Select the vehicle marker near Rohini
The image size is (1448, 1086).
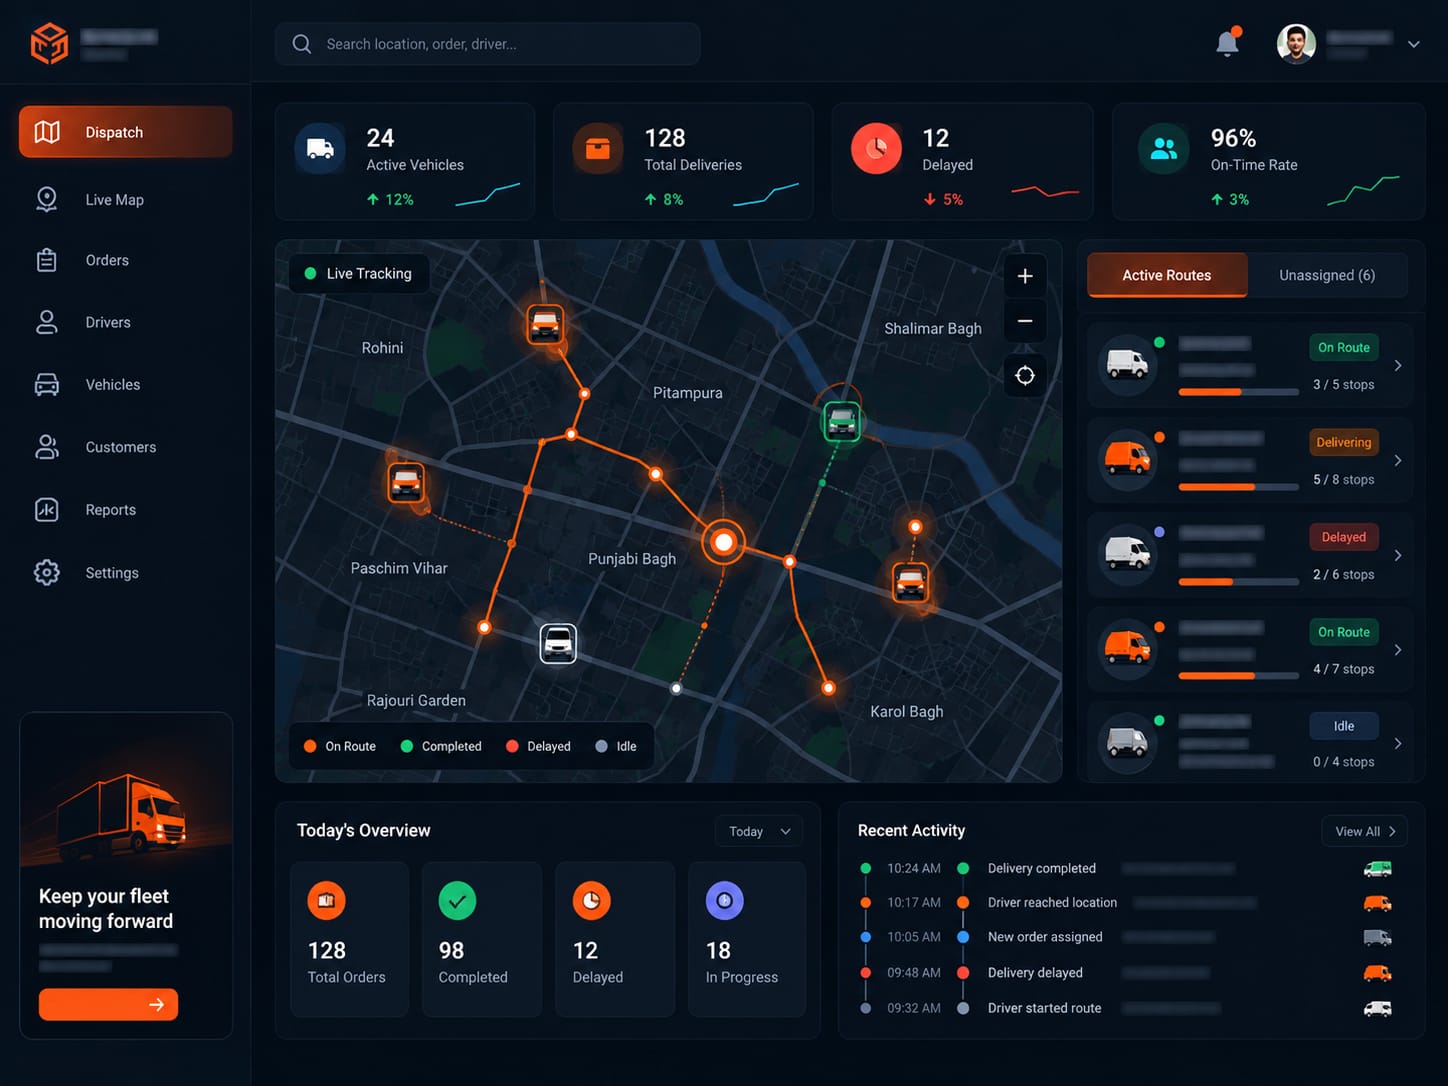(545, 324)
